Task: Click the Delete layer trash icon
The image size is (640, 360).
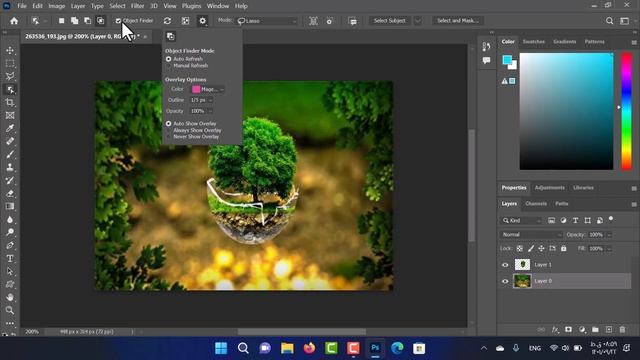Action: coord(622,329)
